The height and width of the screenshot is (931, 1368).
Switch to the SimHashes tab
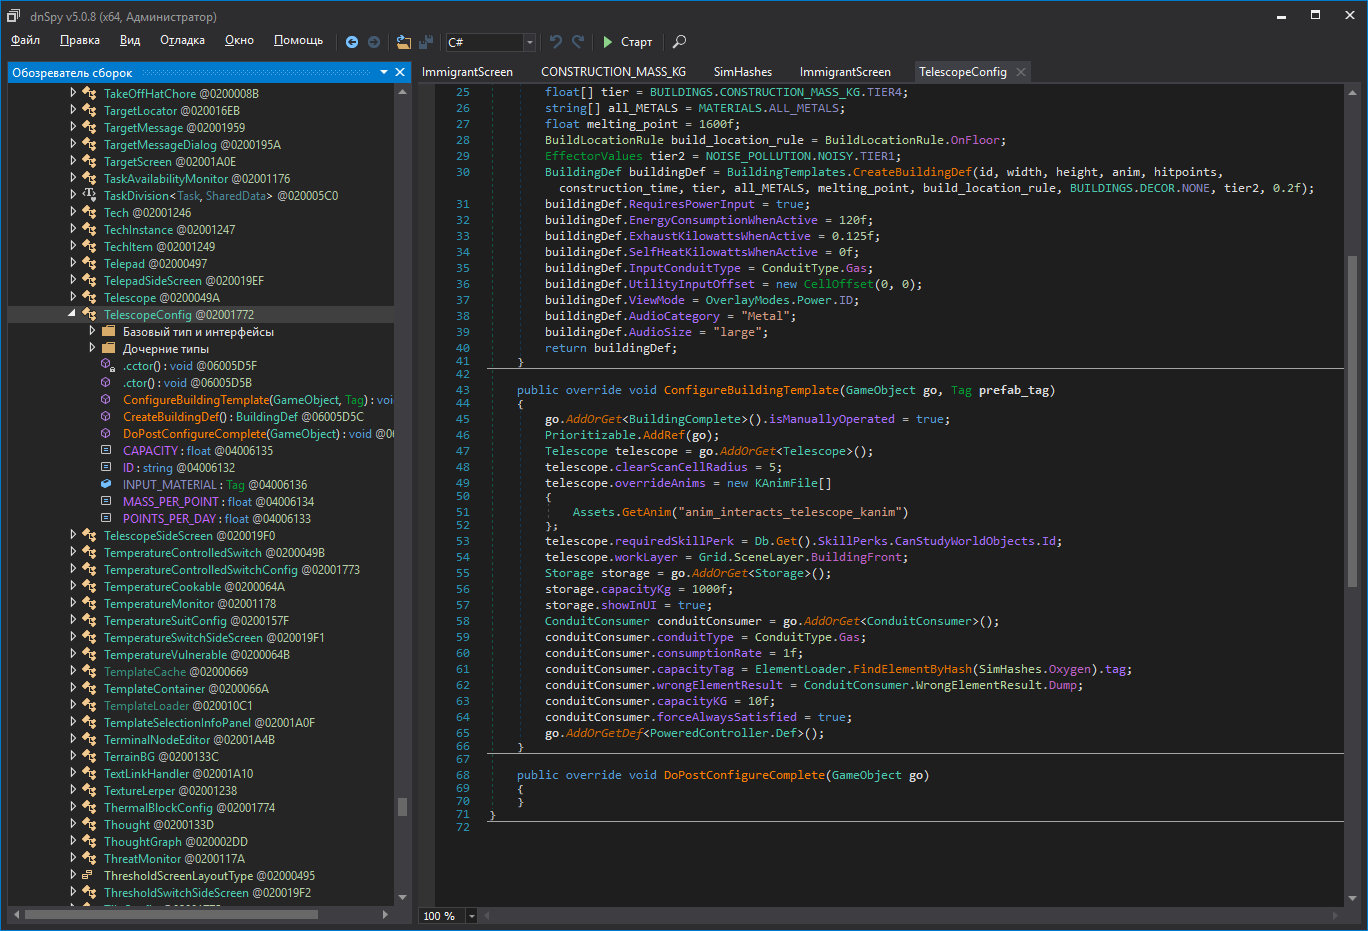click(x=742, y=72)
